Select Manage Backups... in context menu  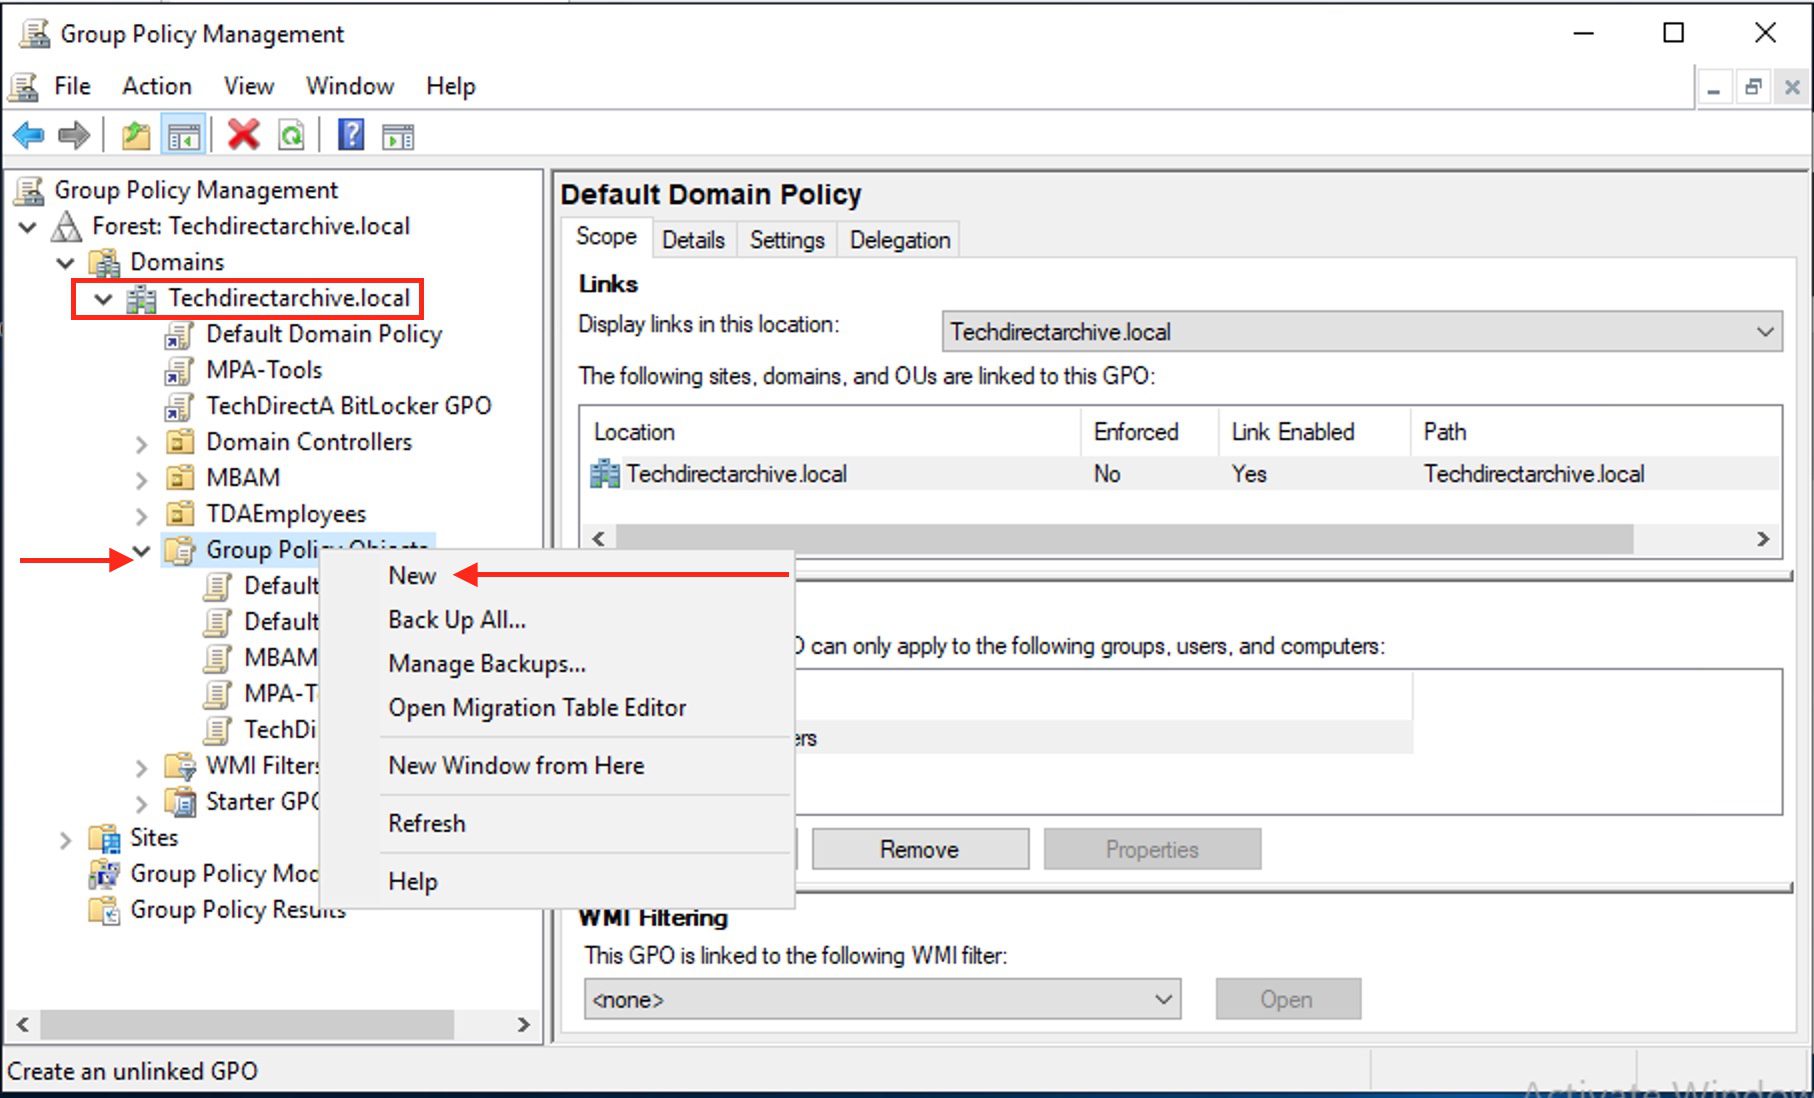[x=487, y=664]
